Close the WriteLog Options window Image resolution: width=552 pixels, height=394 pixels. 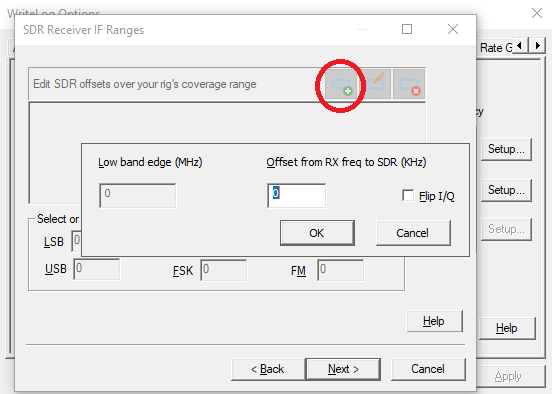point(537,13)
